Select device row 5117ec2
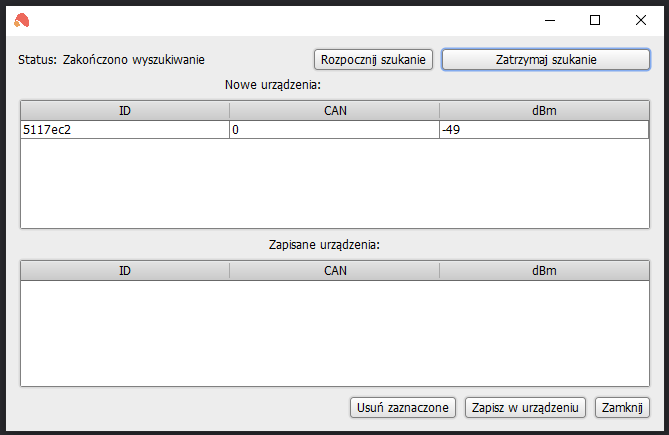This screenshot has height=435, width=669. tap(335, 130)
